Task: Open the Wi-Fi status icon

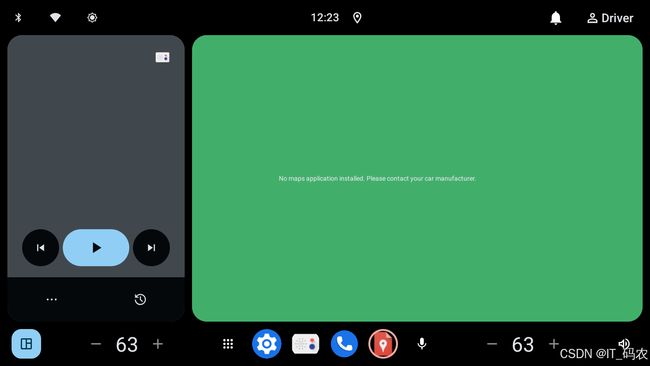Action: (x=55, y=17)
